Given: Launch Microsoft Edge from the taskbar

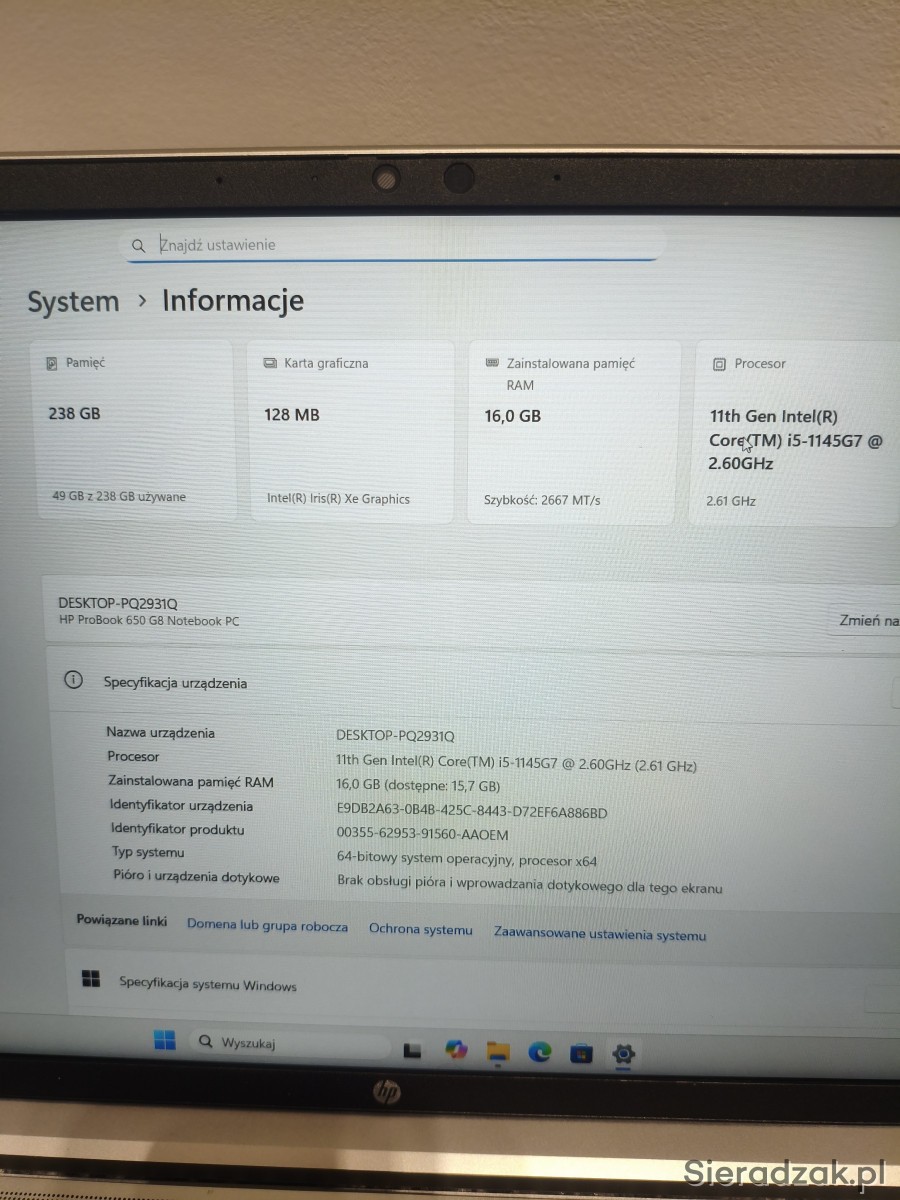Looking at the screenshot, I should click(540, 1052).
